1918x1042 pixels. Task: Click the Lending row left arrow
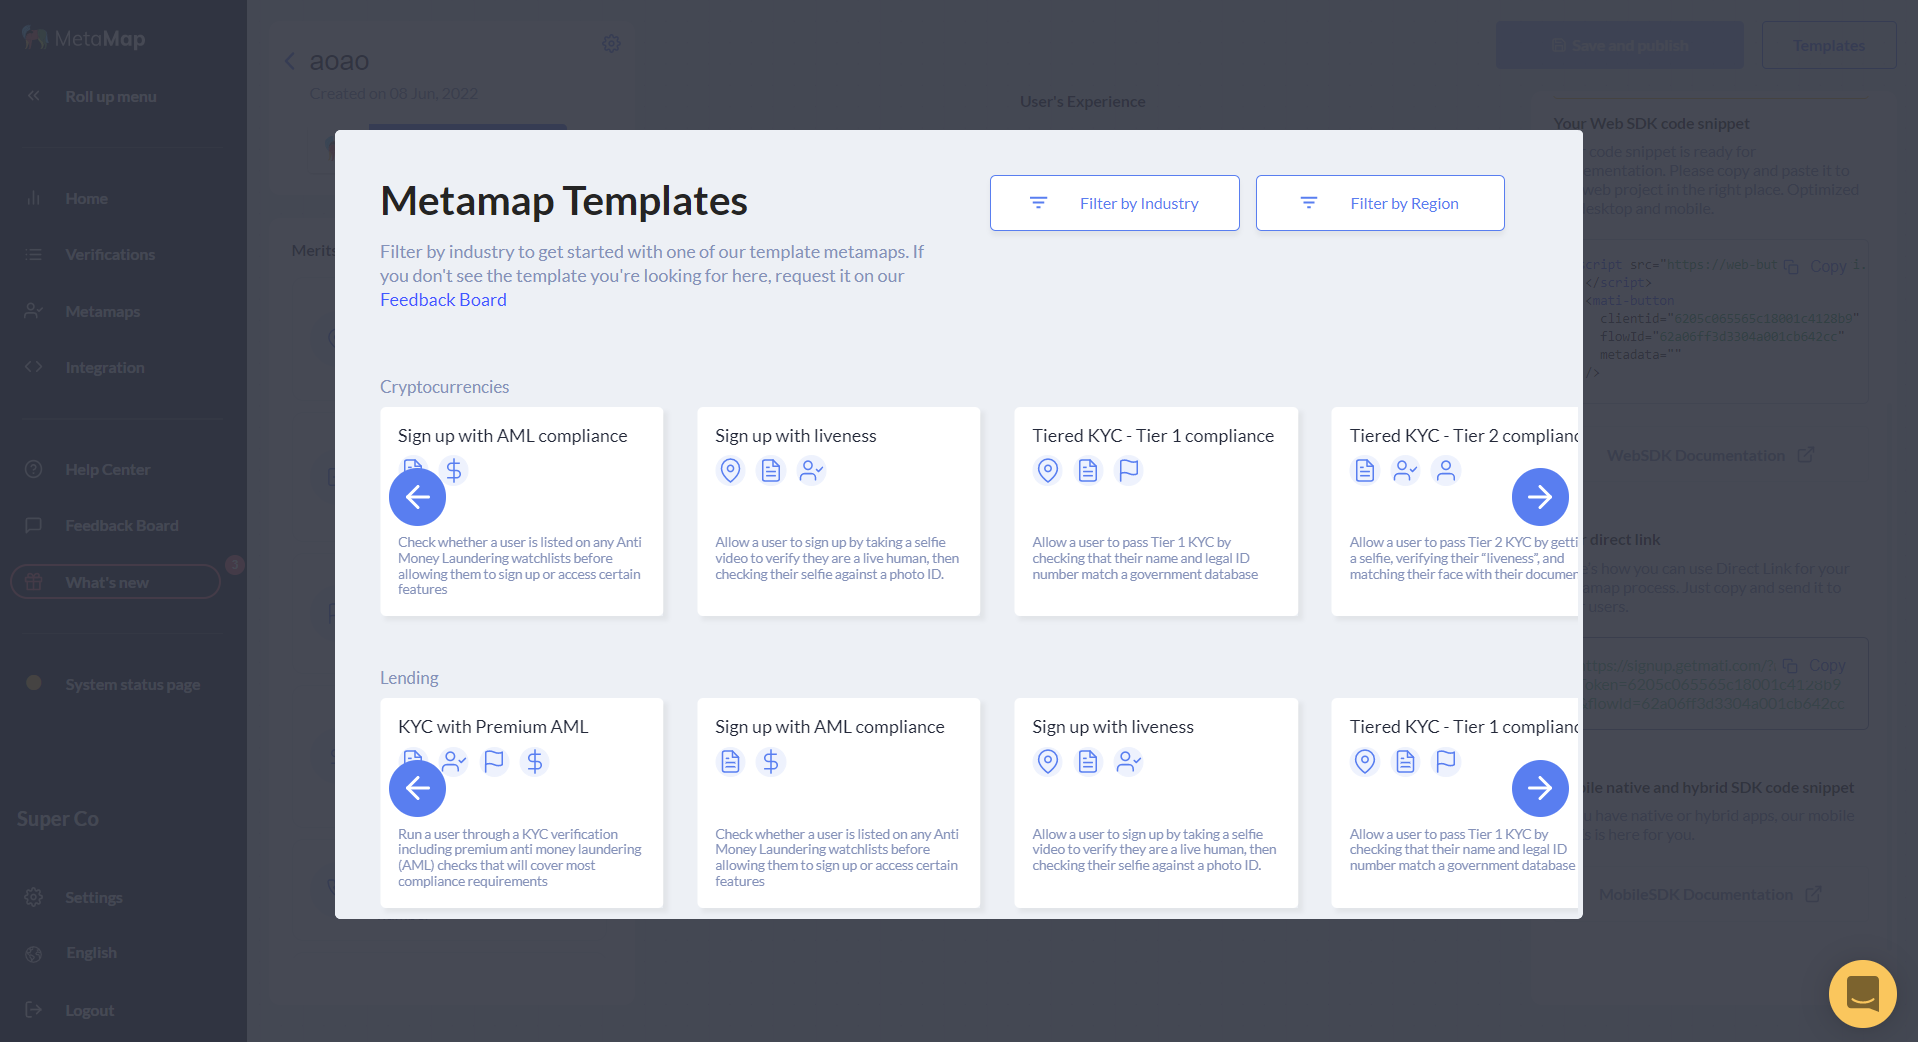pos(417,788)
